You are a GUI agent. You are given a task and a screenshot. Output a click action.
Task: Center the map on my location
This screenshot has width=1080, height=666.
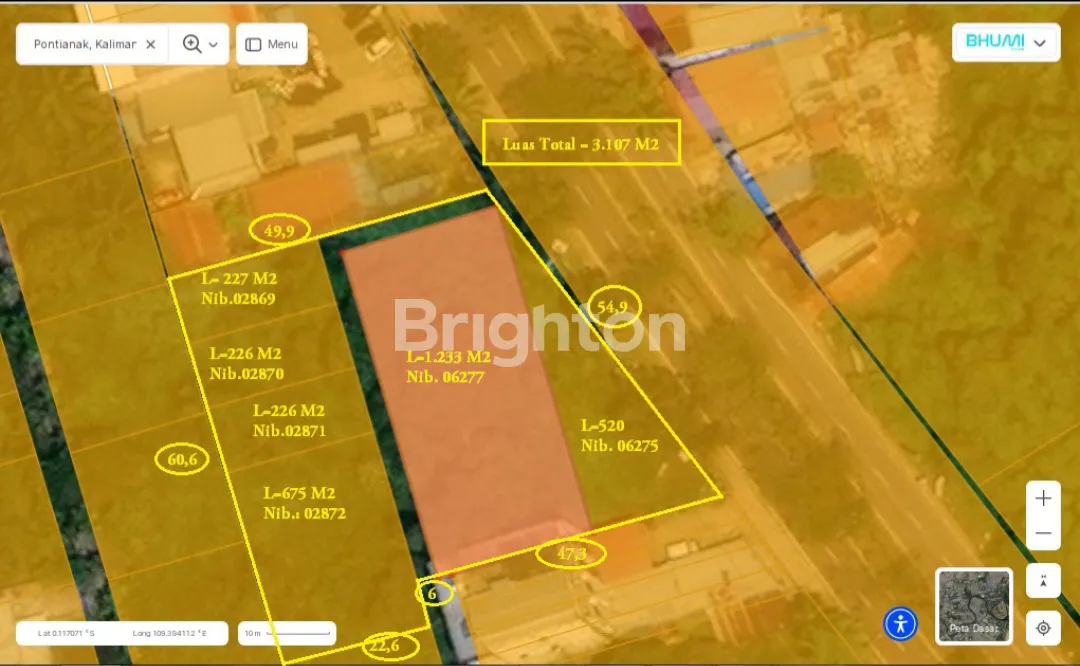pos(1043,628)
